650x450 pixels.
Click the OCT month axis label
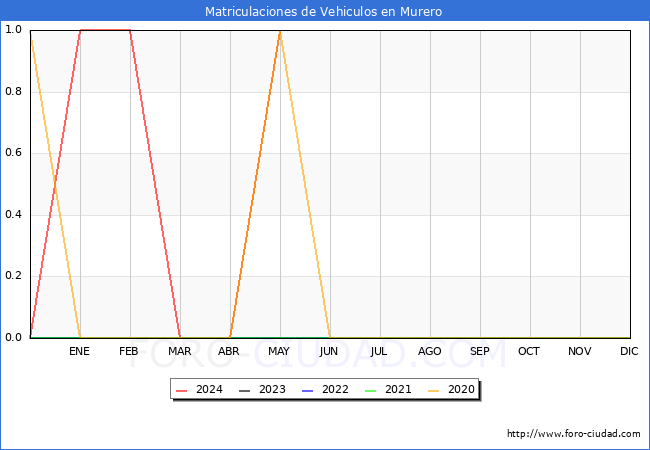point(529,351)
